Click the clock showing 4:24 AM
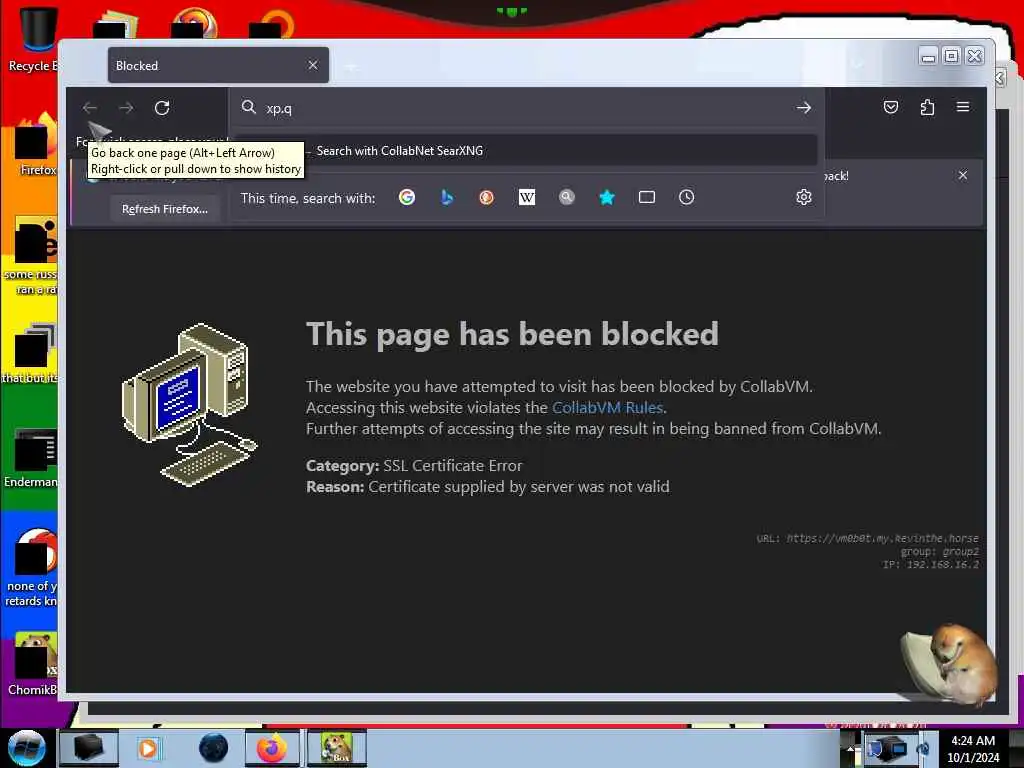Image resolution: width=1024 pixels, height=768 pixels. click(973, 749)
